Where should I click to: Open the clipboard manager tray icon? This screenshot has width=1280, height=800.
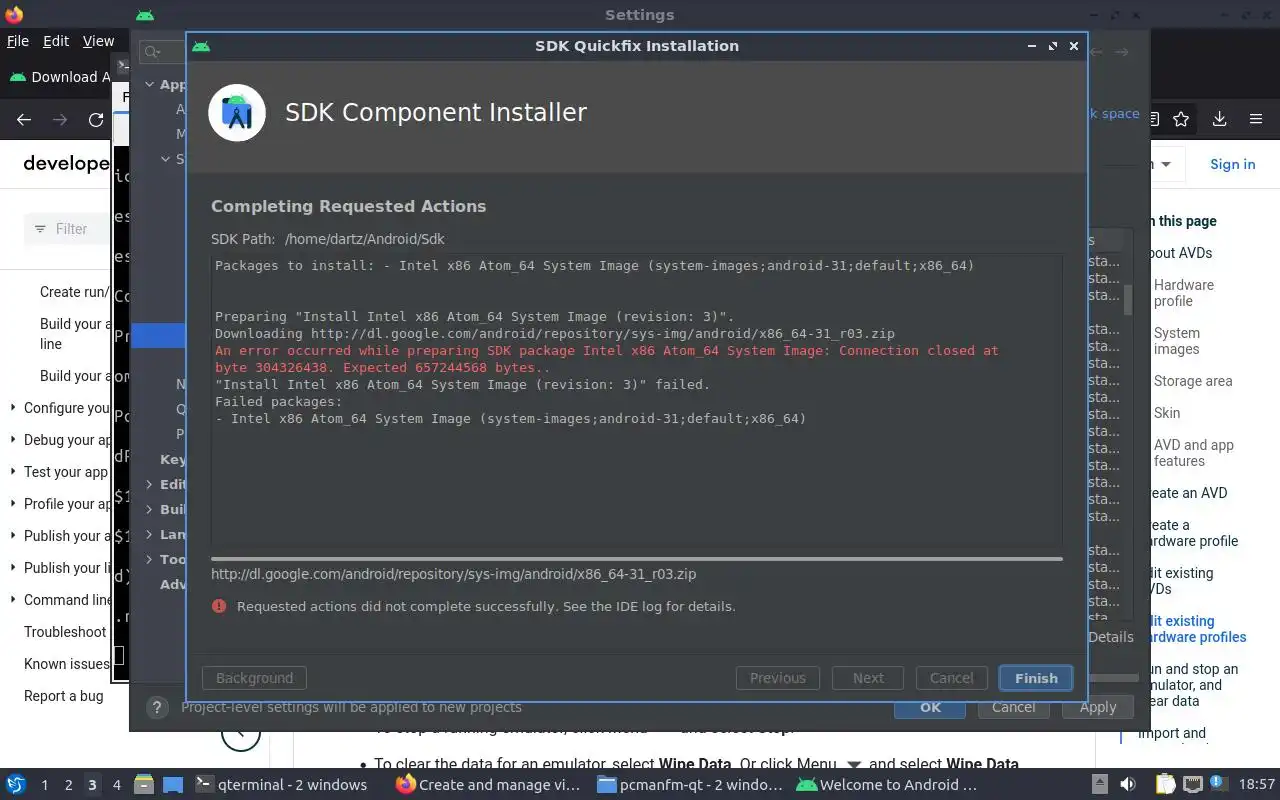pos(1165,785)
